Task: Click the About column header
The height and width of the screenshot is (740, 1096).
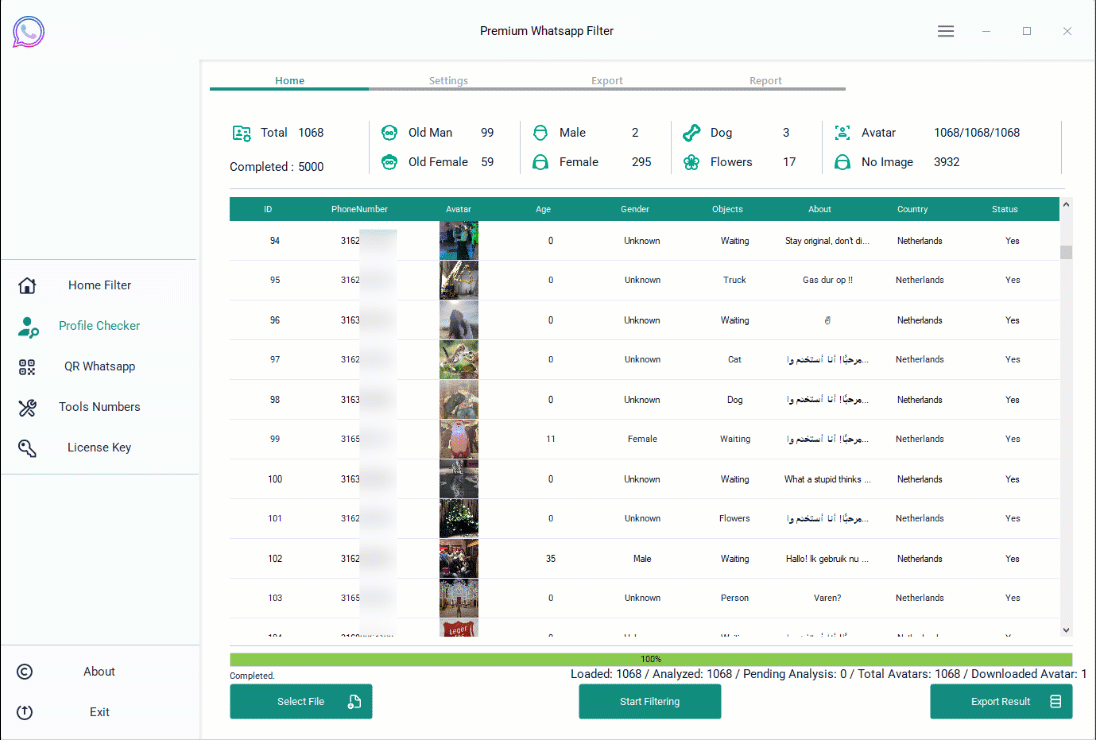Action: coord(819,209)
